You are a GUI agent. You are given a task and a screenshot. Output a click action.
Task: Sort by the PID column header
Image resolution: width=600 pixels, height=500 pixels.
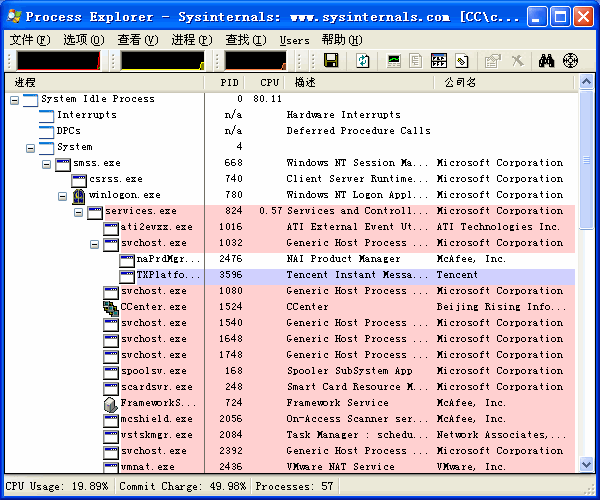pyautogui.click(x=229, y=83)
